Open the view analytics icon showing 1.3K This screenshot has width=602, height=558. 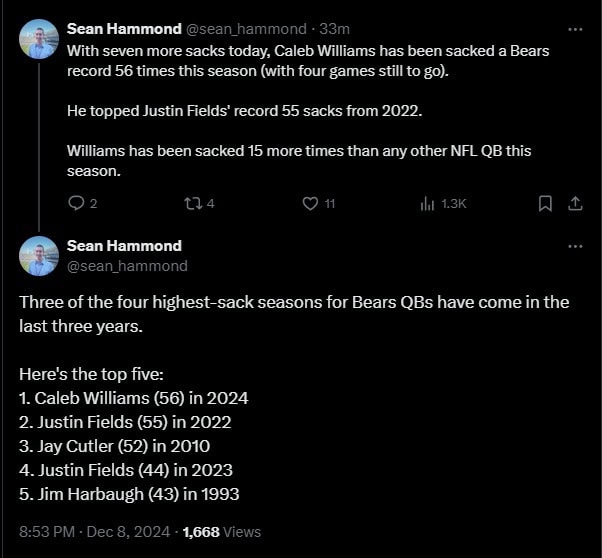(x=427, y=203)
